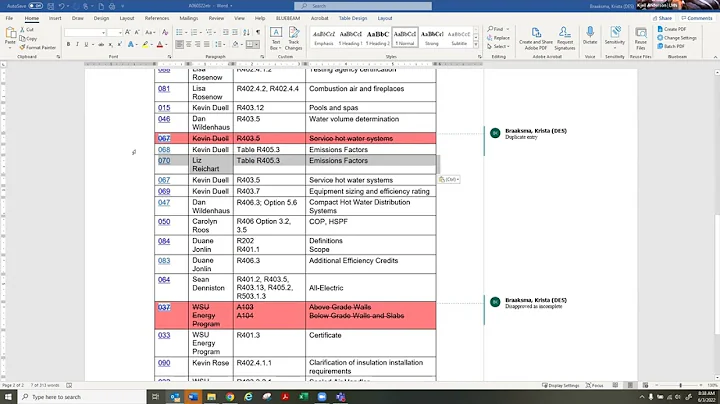Copy the selection to the clipboard
The image size is (720, 404).
(28, 39)
